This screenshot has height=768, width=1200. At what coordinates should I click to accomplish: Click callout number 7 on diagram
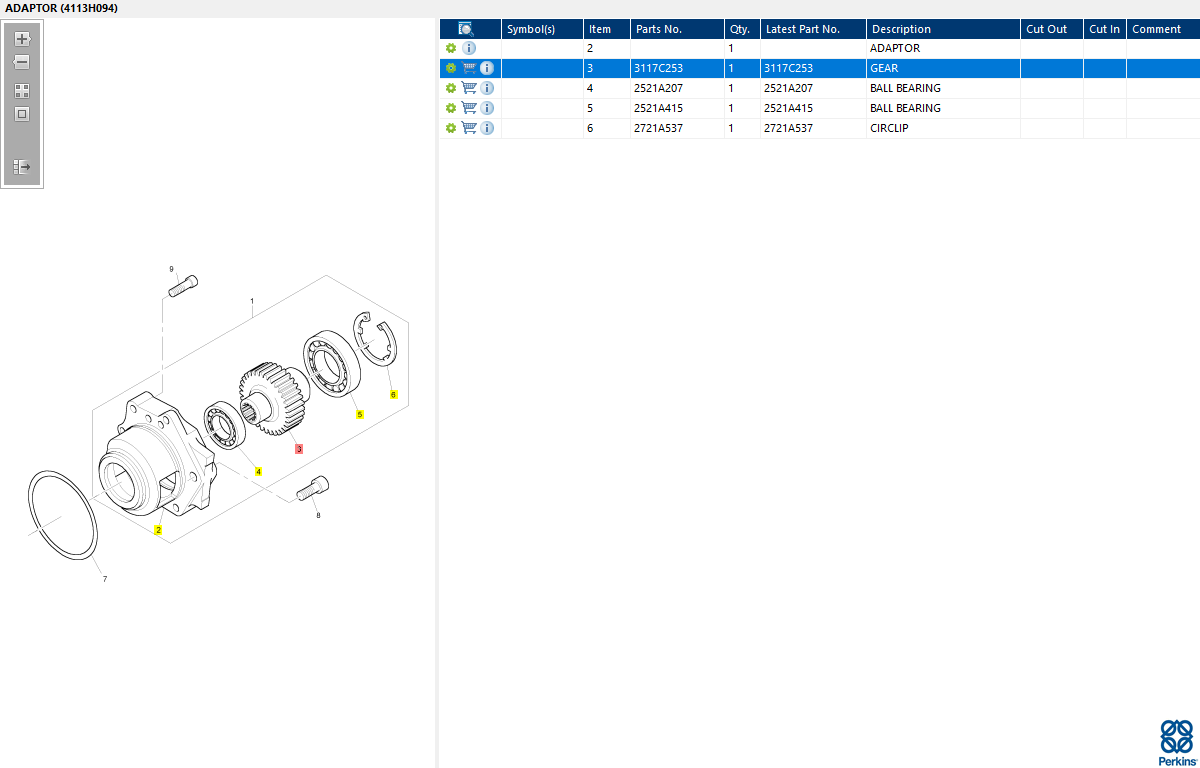pyautogui.click(x=105, y=579)
